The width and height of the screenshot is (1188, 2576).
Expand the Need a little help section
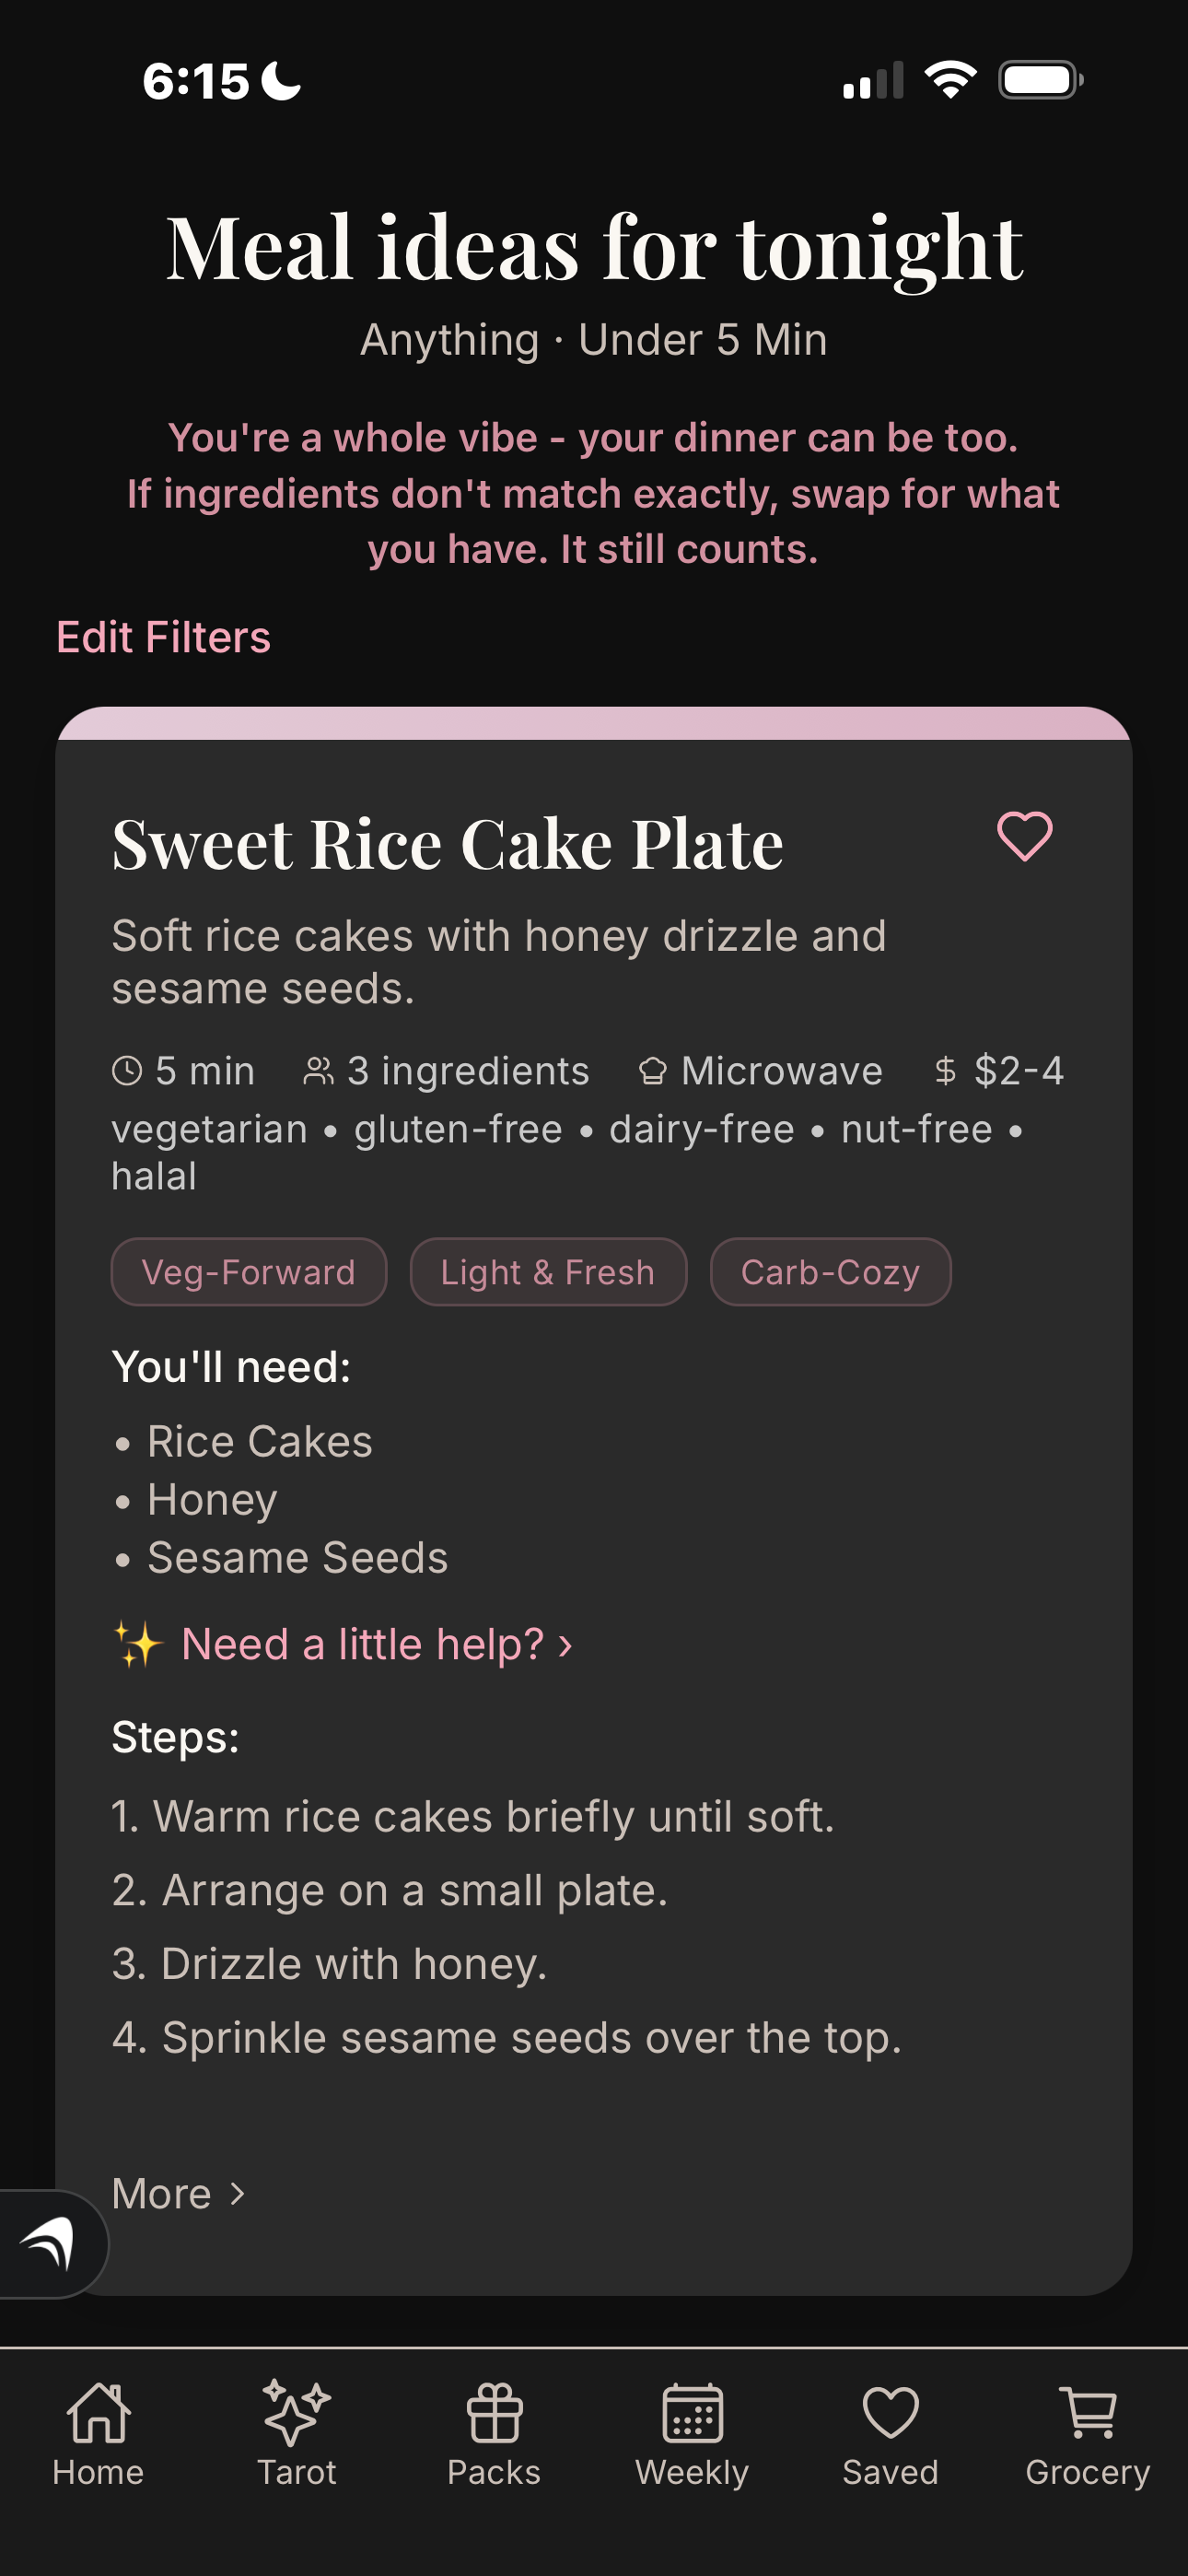coord(345,1642)
